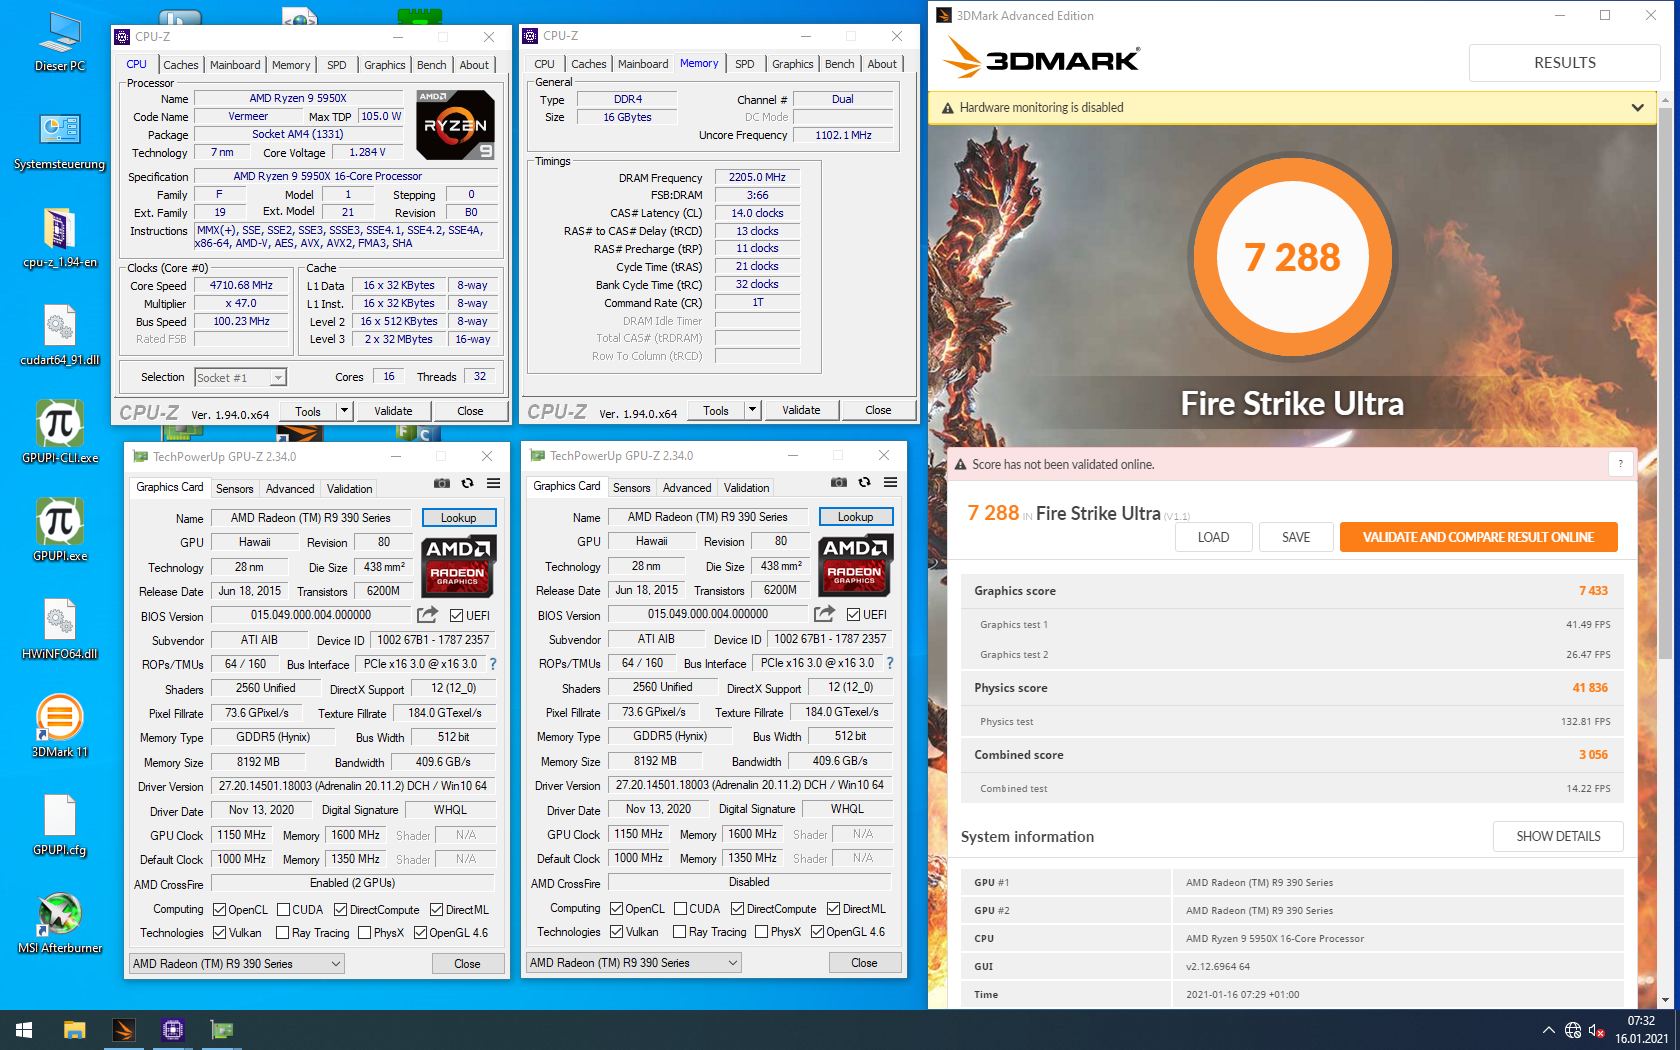
Task: Switch to GPU-Z taskbar icon
Action: (222, 1030)
